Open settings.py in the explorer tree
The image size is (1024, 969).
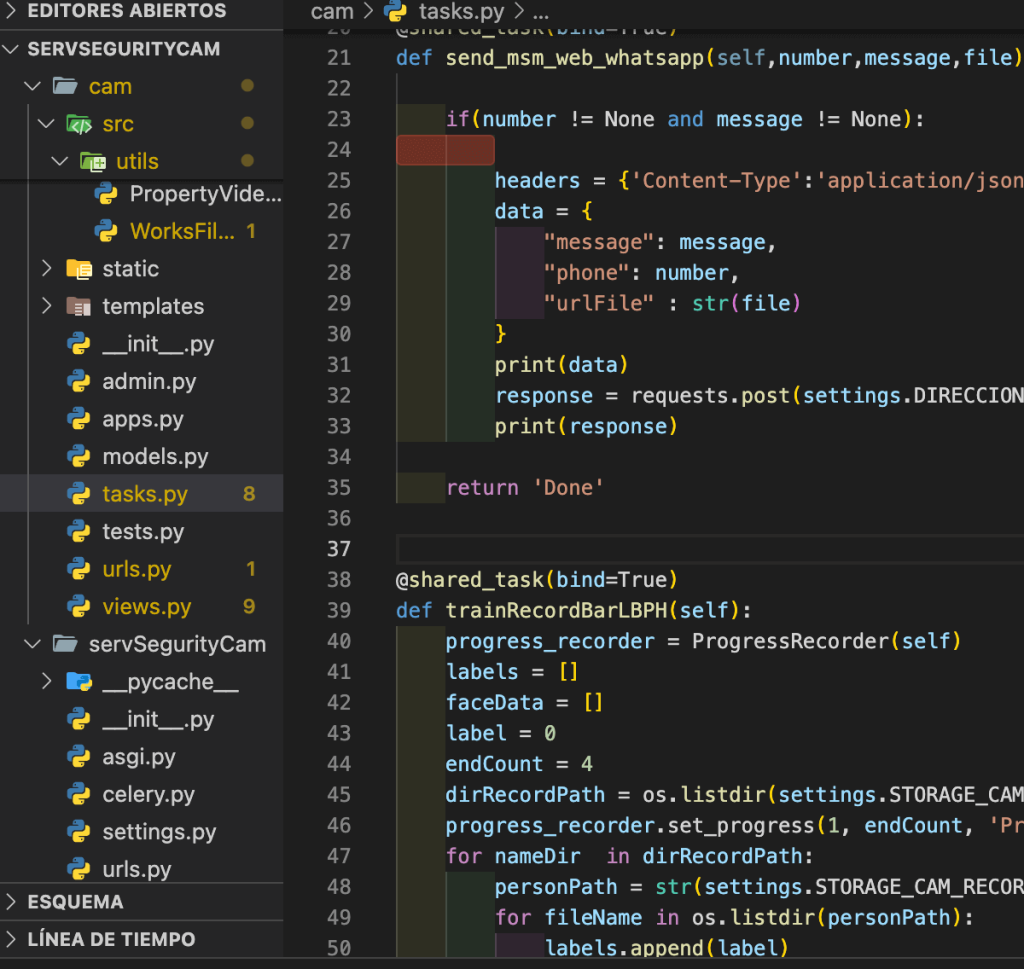point(159,832)
